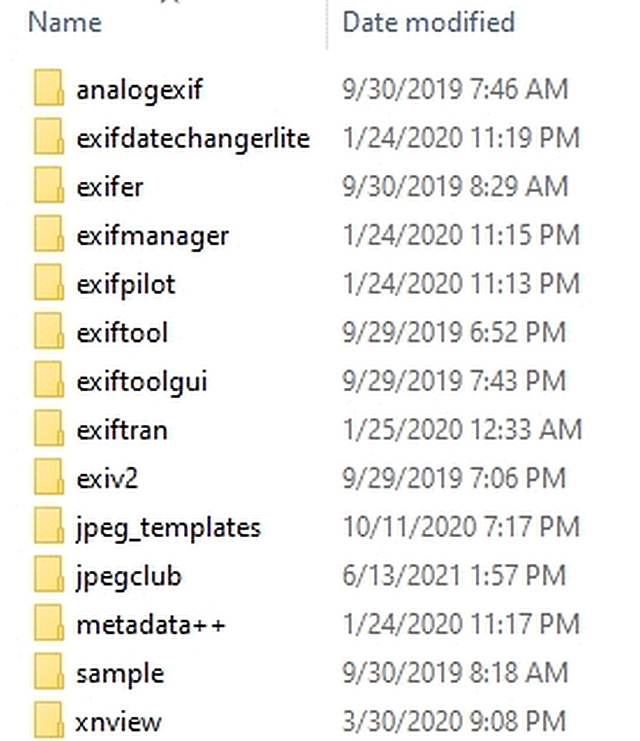Click exiftran's 1/25/2020 12:33 AM date
The width and height of the screenshot is (640, 741).
click(462, 430)
